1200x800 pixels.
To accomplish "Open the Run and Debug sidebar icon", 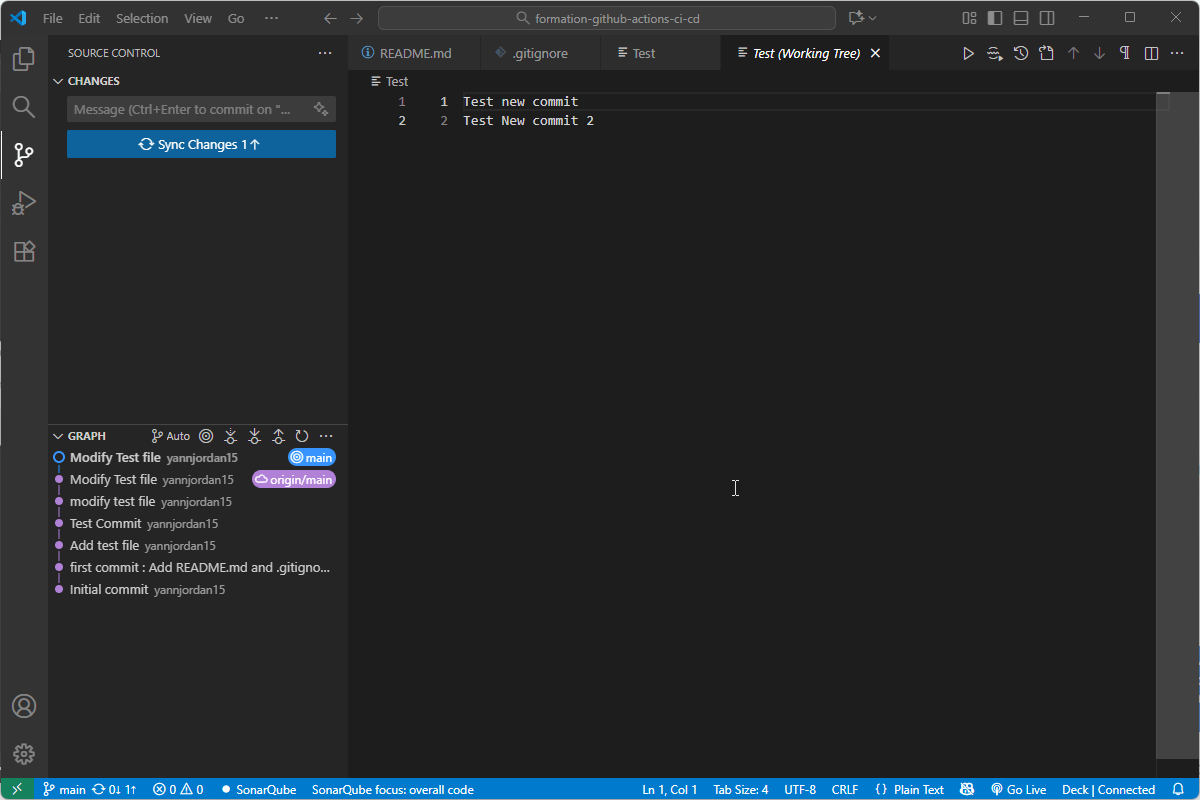I will pyautogui.click(x=23, y=203).
